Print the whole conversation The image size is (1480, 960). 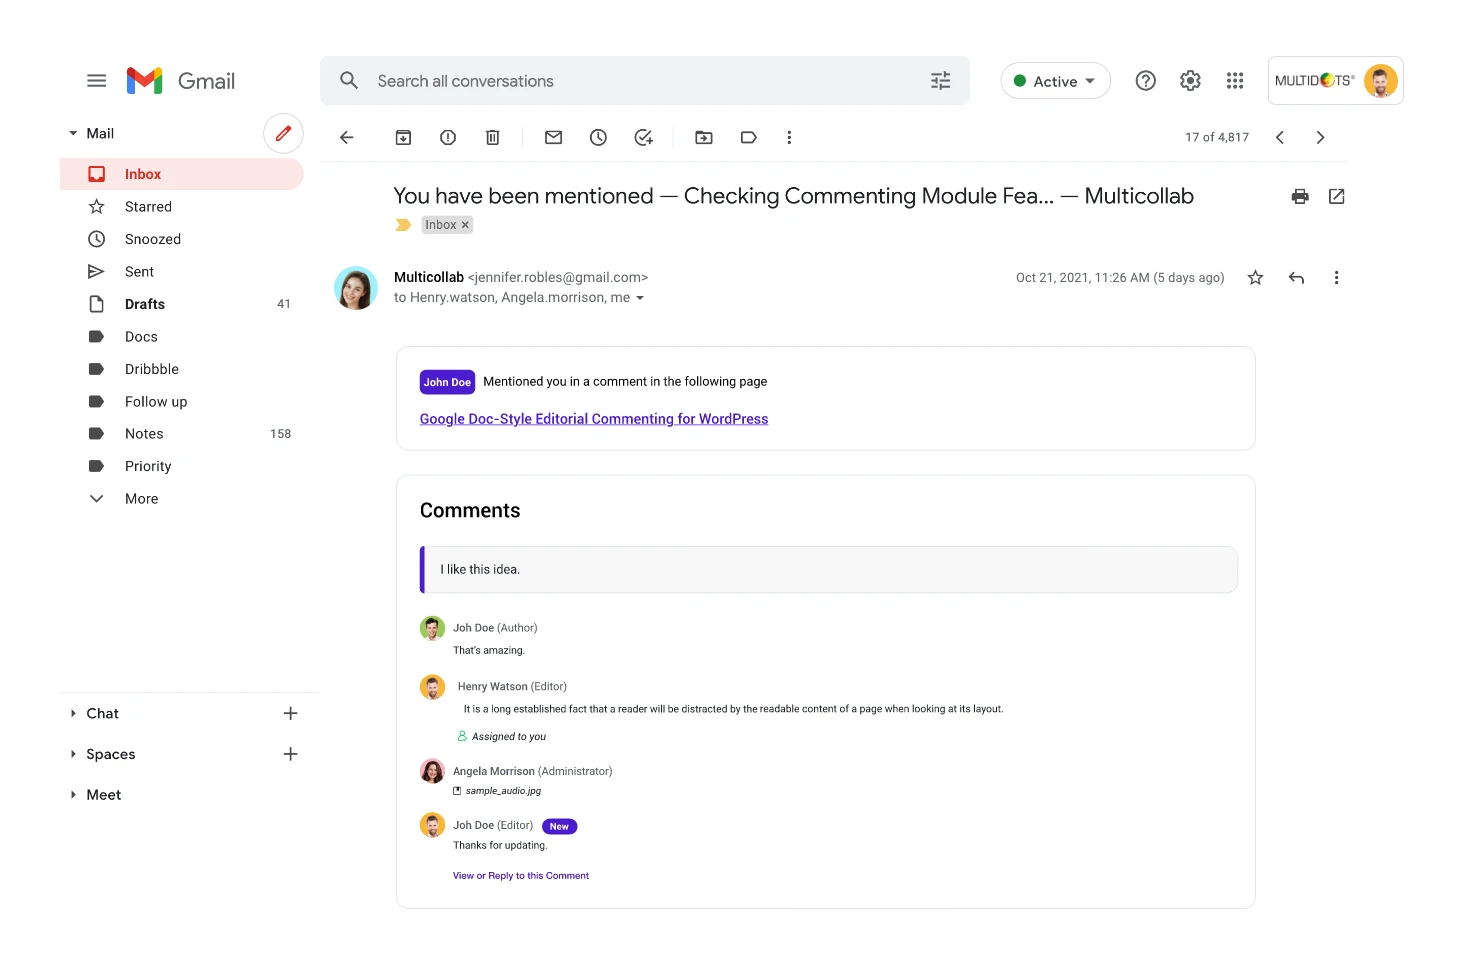(1300, 196)
